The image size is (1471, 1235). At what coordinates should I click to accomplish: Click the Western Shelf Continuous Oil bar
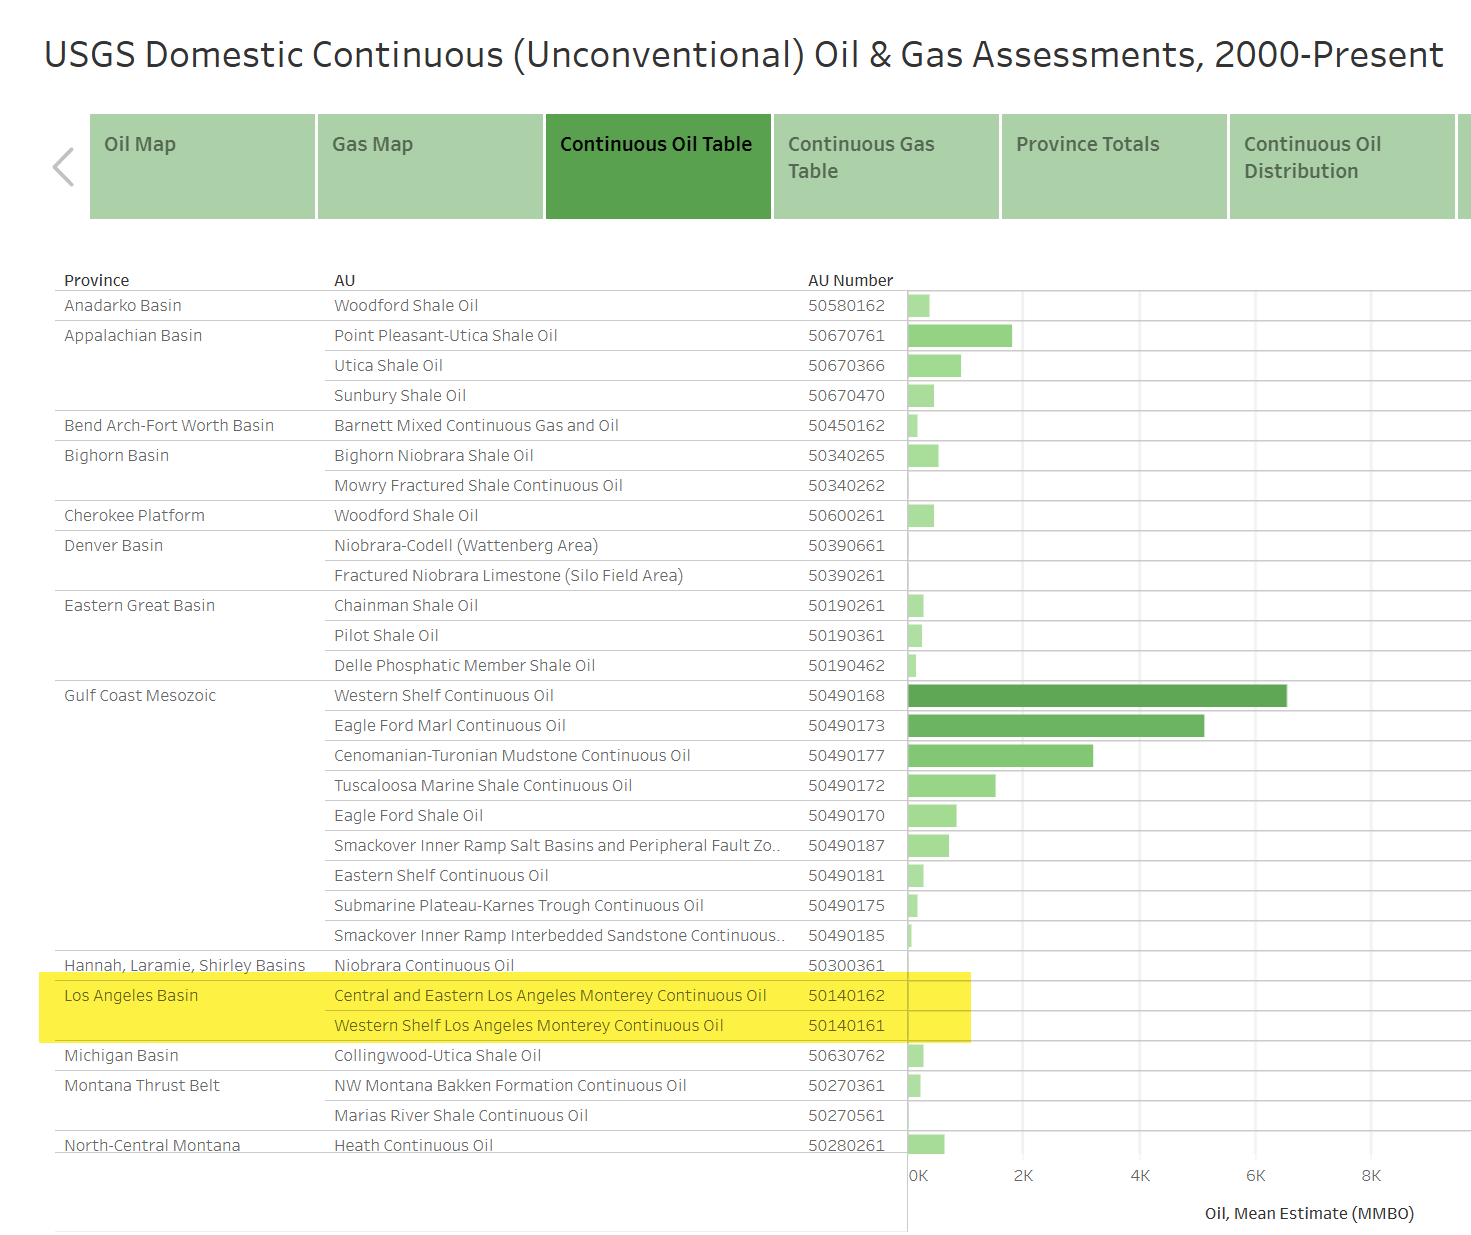click(1097, 696)
